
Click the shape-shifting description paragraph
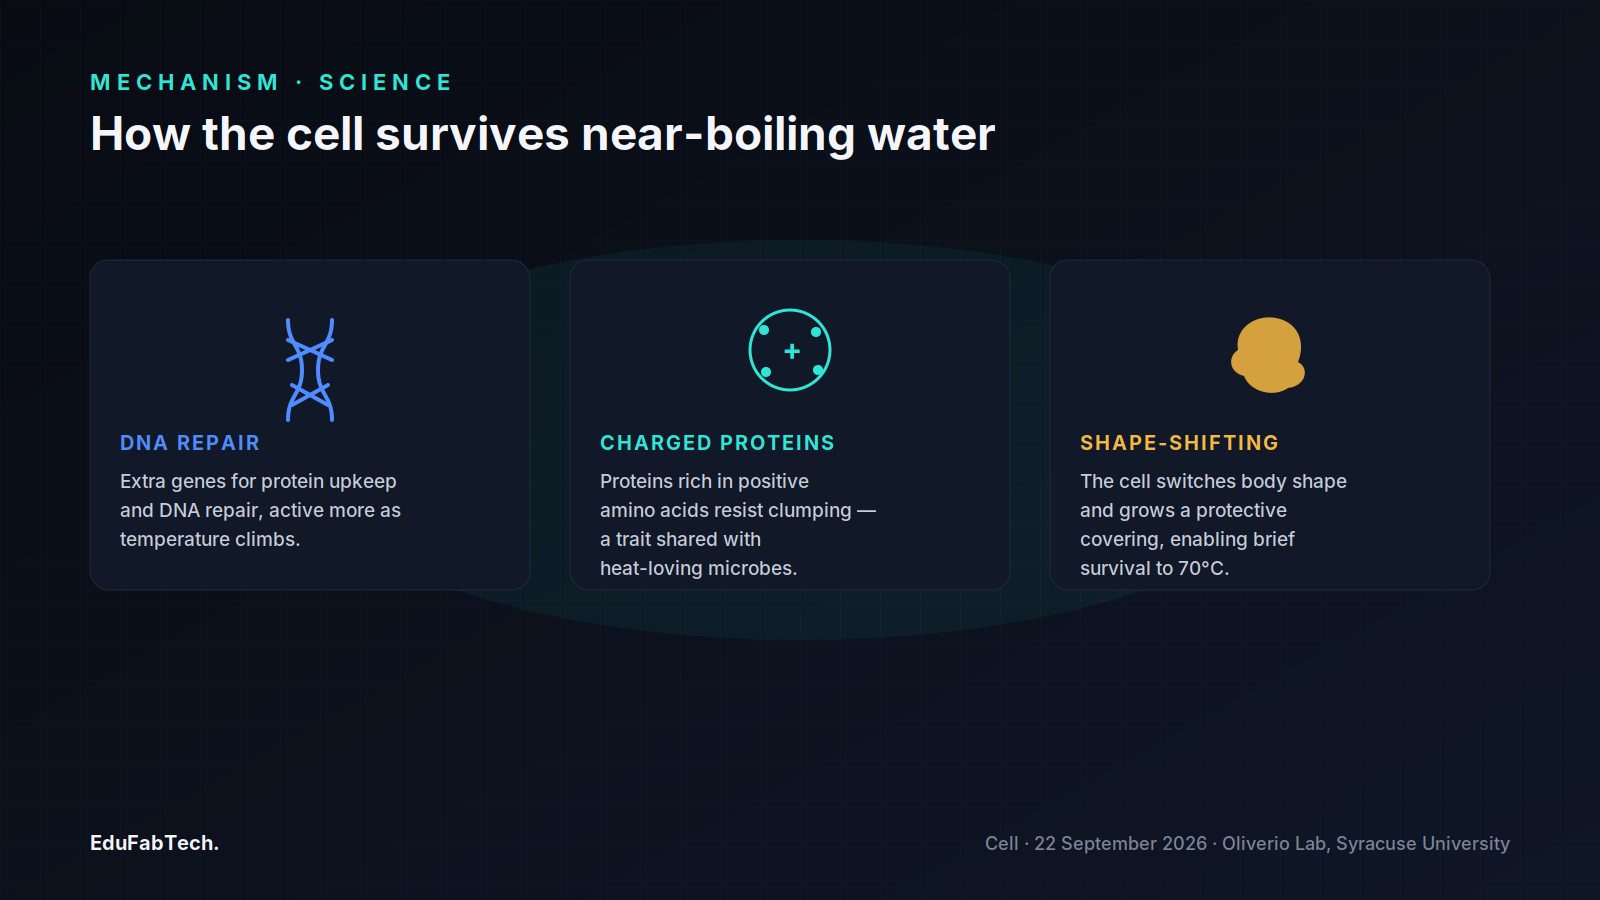pyautogui.click(x=1213, y=525)
